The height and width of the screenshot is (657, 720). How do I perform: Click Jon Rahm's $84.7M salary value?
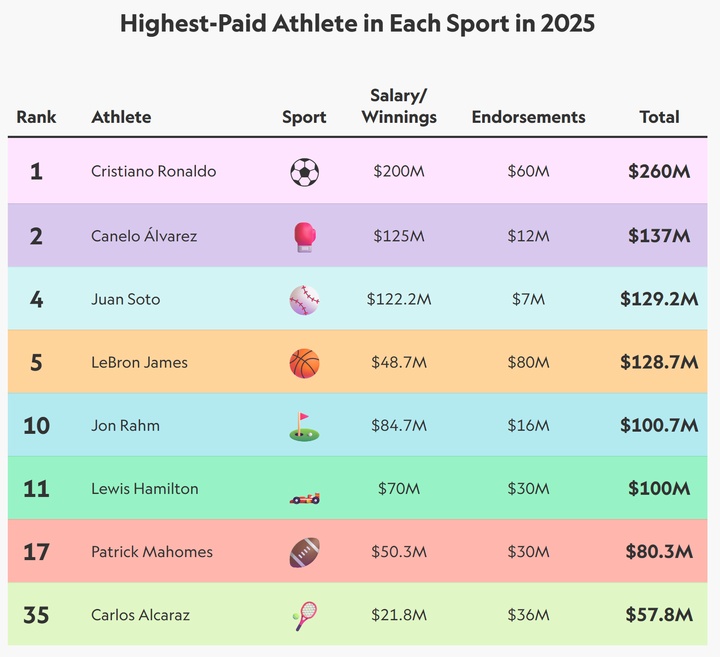399,426
